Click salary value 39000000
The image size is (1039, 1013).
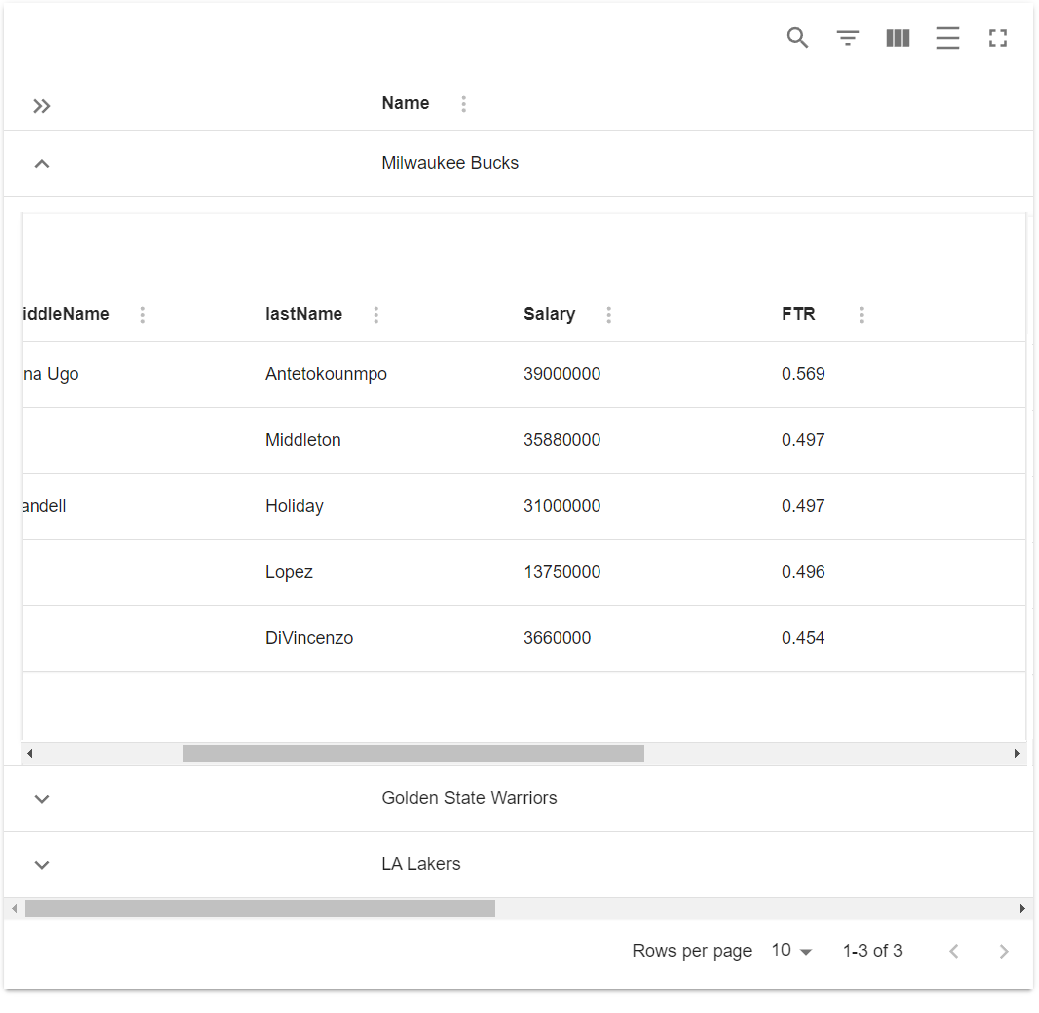(561, 374)
